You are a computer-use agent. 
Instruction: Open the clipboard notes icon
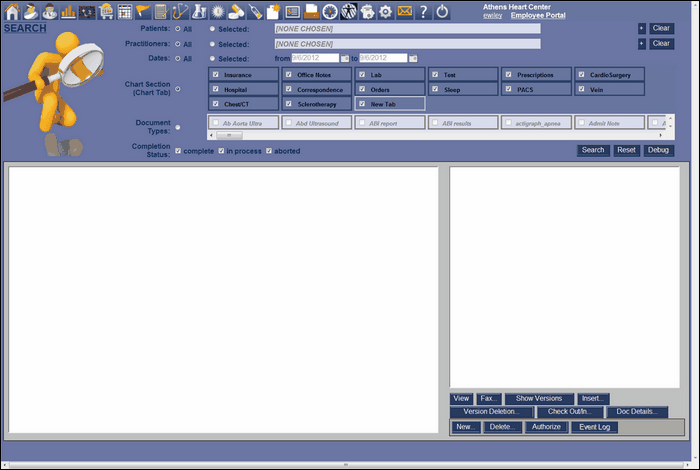click(x=161, y=12)
